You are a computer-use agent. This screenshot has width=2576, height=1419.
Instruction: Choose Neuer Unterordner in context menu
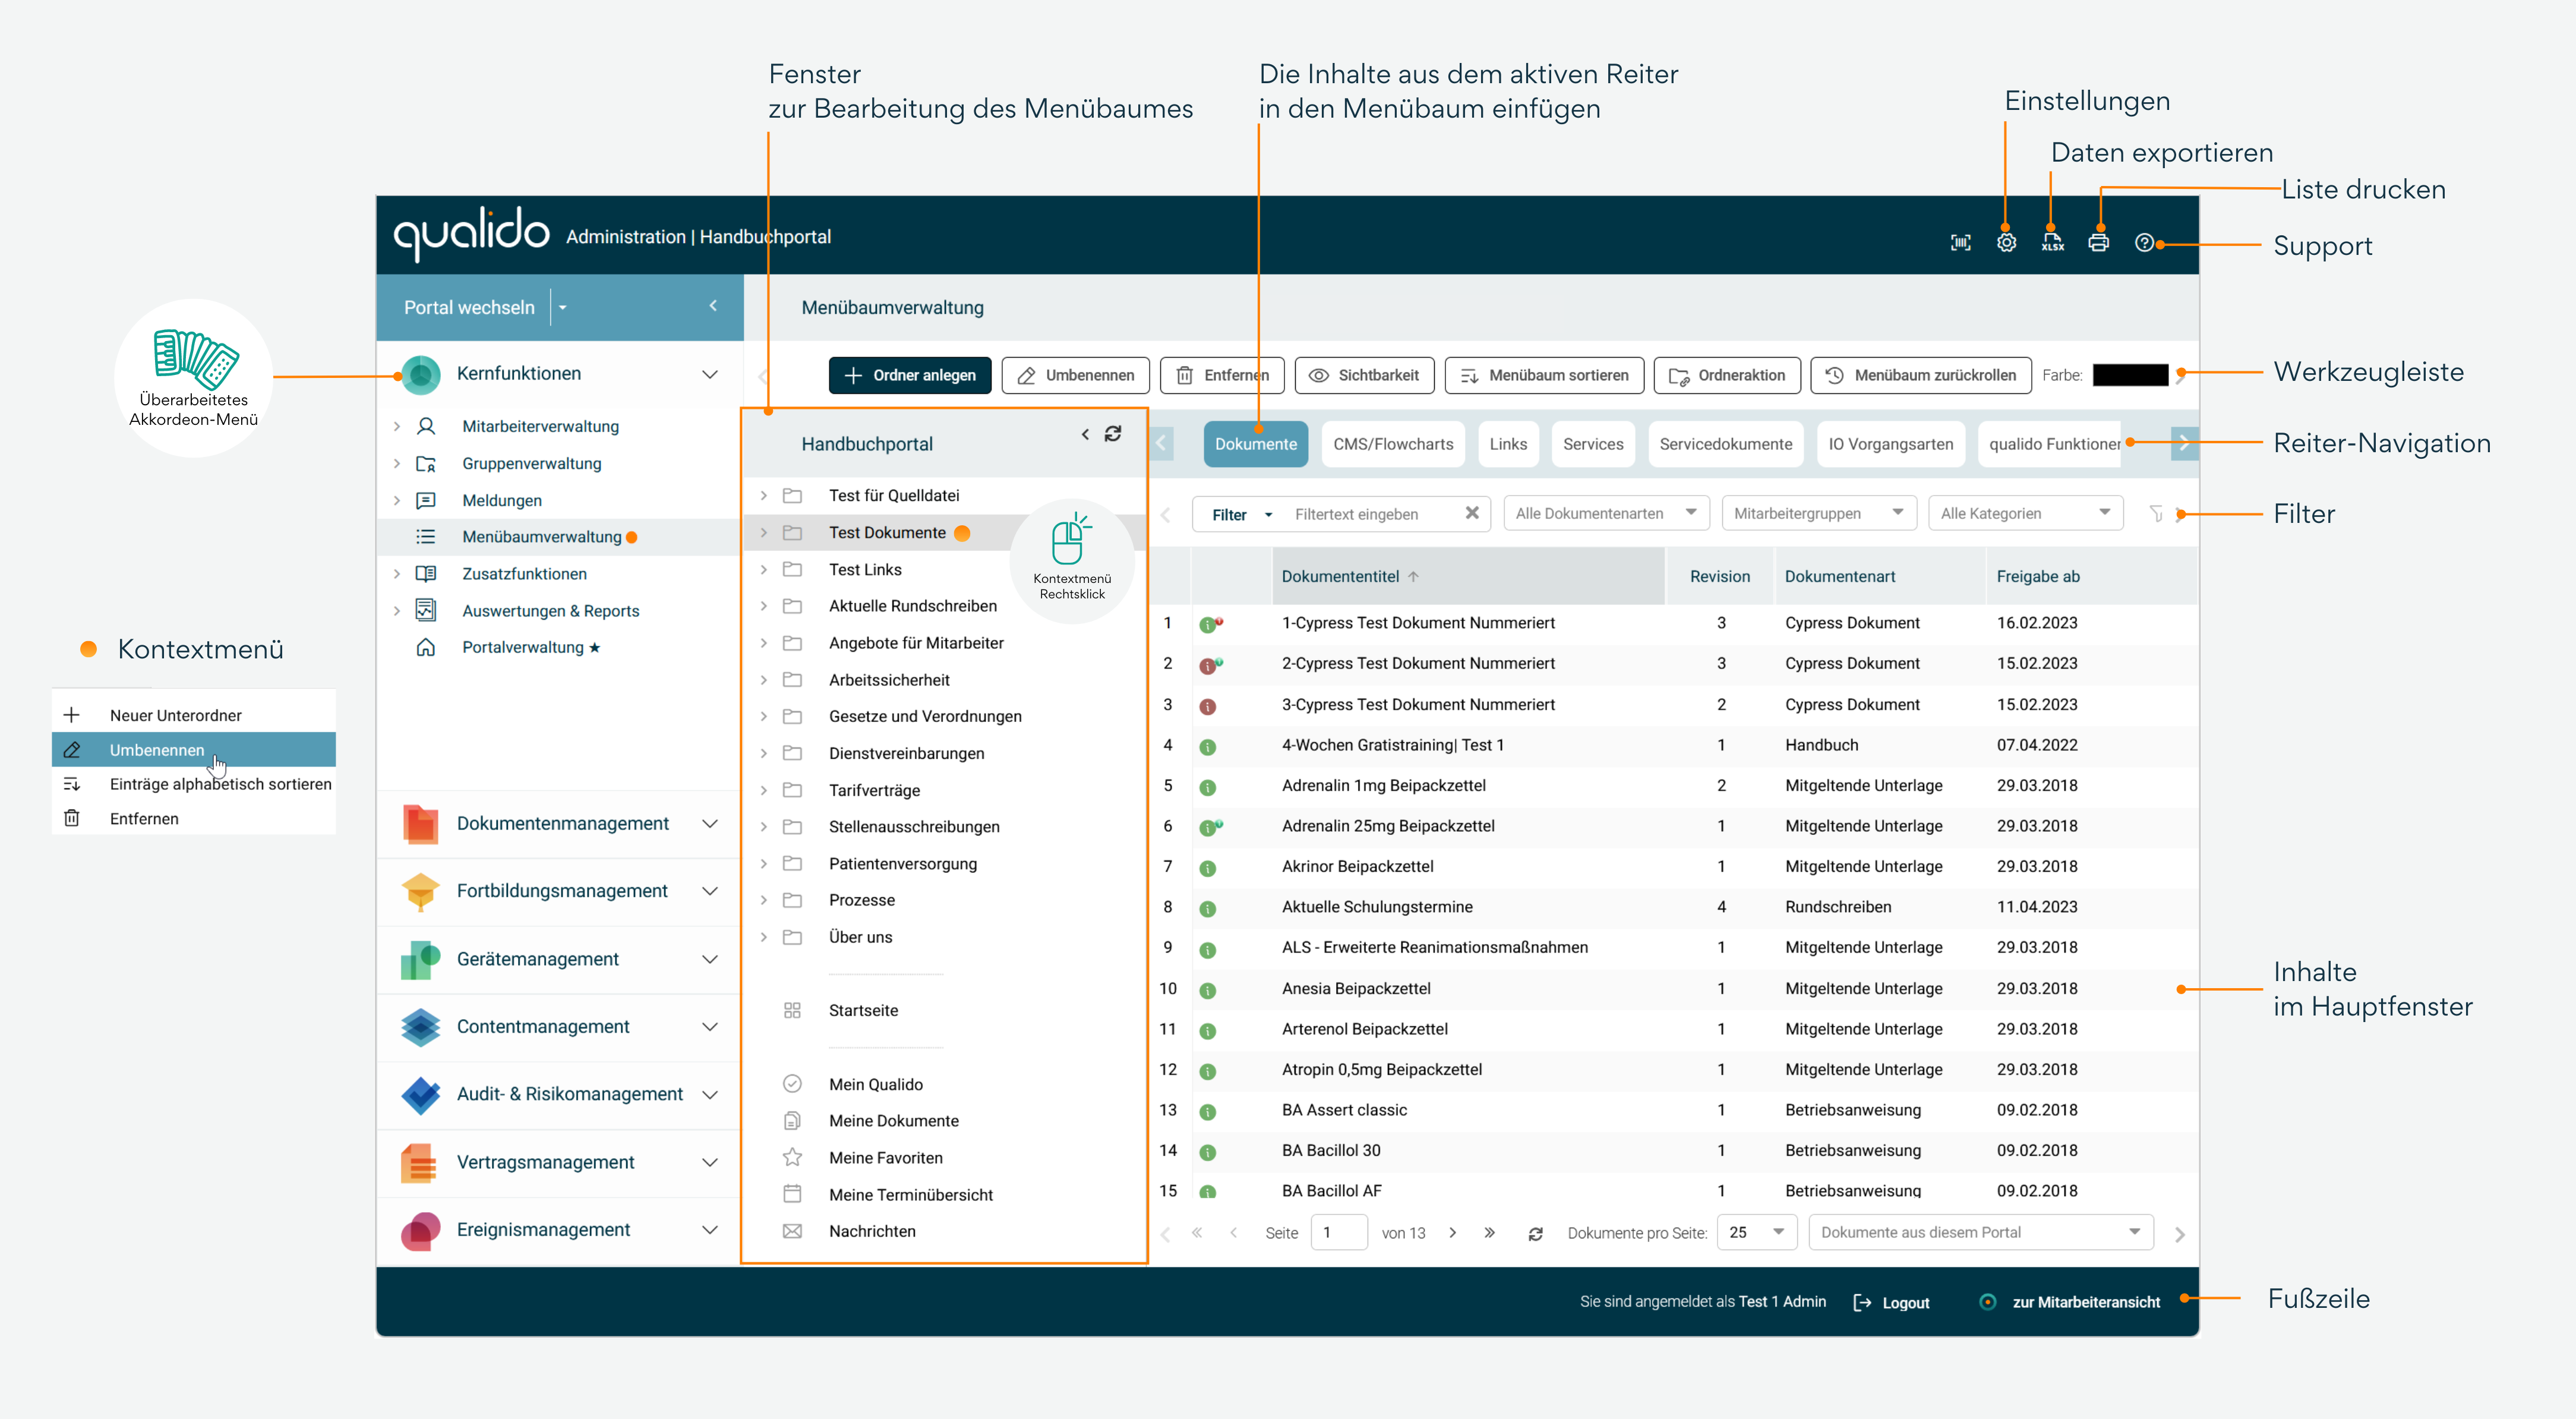click(194, 715)
